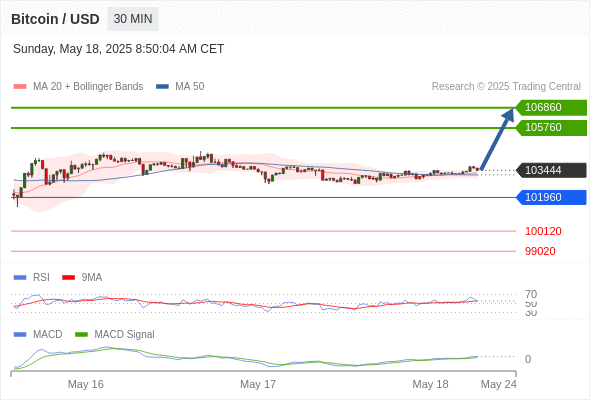The image size is (590, 400).
Task: Click the 30 MIN timeframe badge
Action: tap(133, 19)
